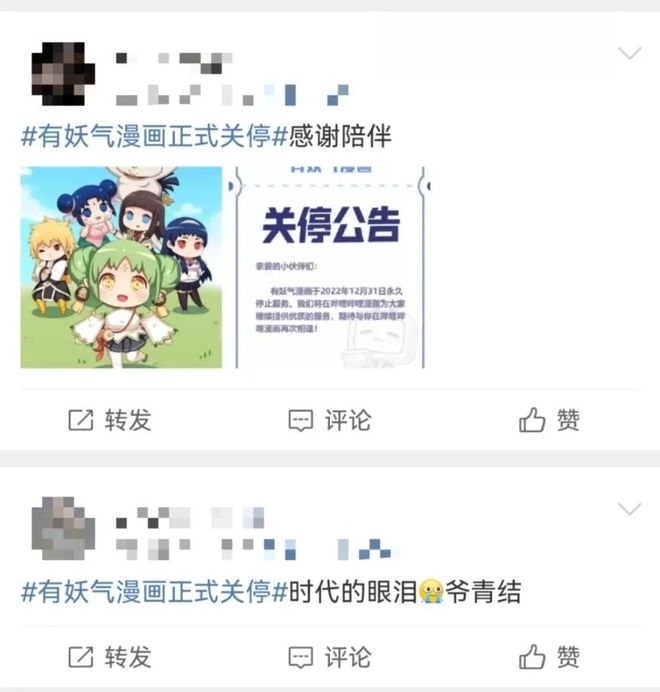Tap 评论 label on first post

348,420
